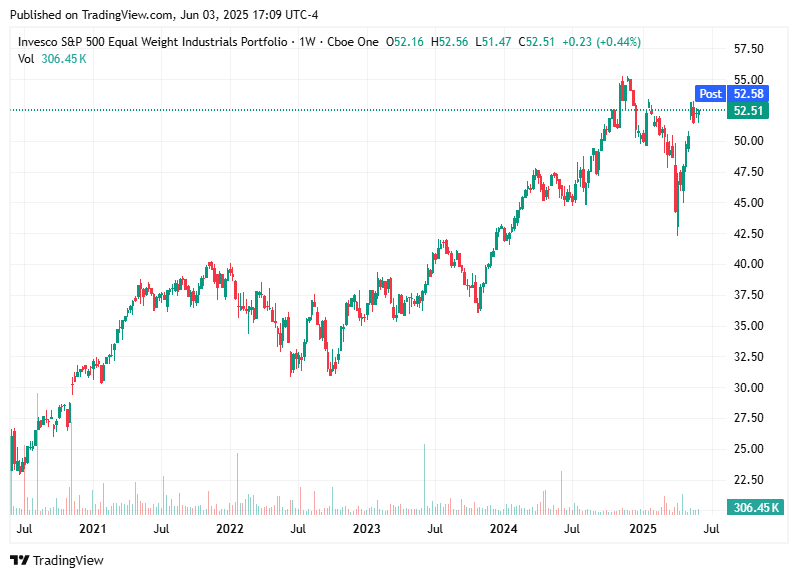The image size is (798, 578).
Task: Click the 27.50 price axis label
Action: 748,418
